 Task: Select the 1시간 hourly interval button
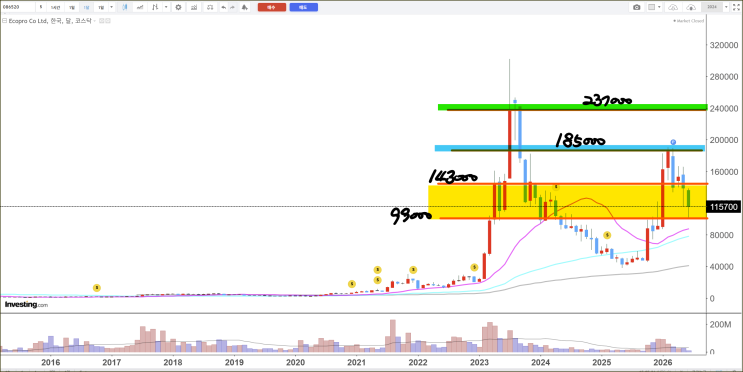55,7
